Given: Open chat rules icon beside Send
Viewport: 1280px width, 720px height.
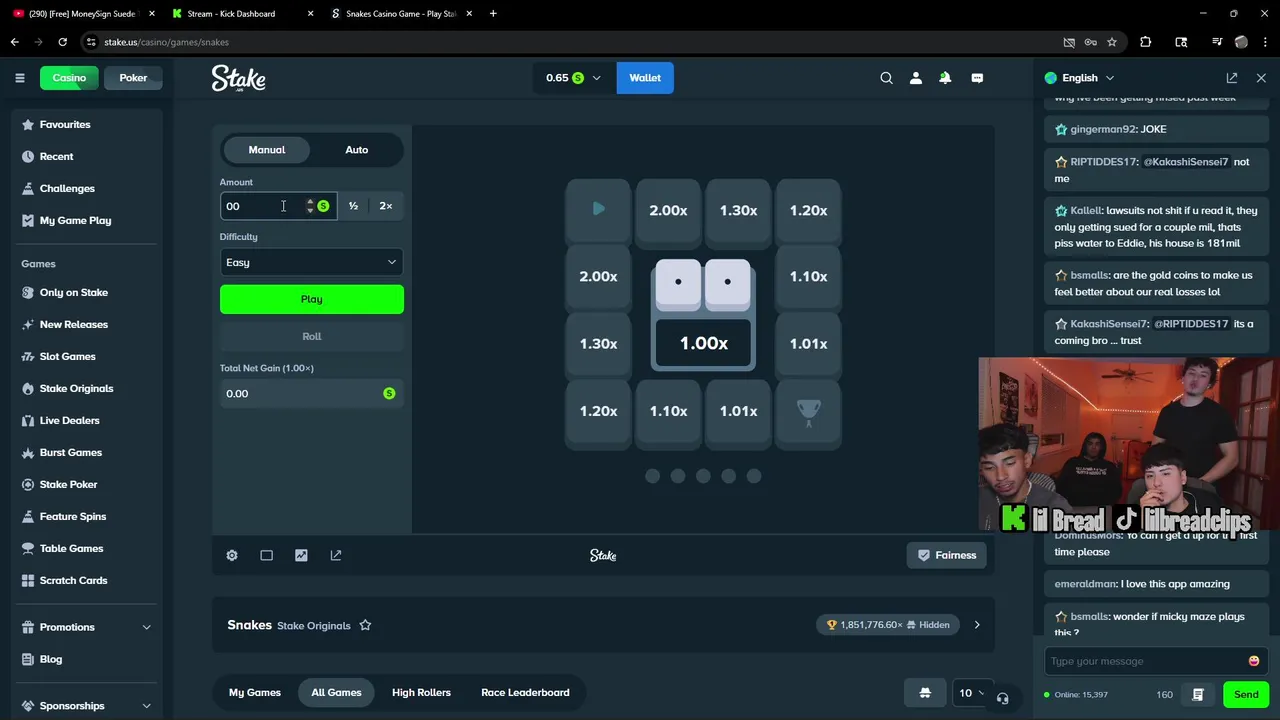Looking at the screenshot, I should coord(1198,694).
